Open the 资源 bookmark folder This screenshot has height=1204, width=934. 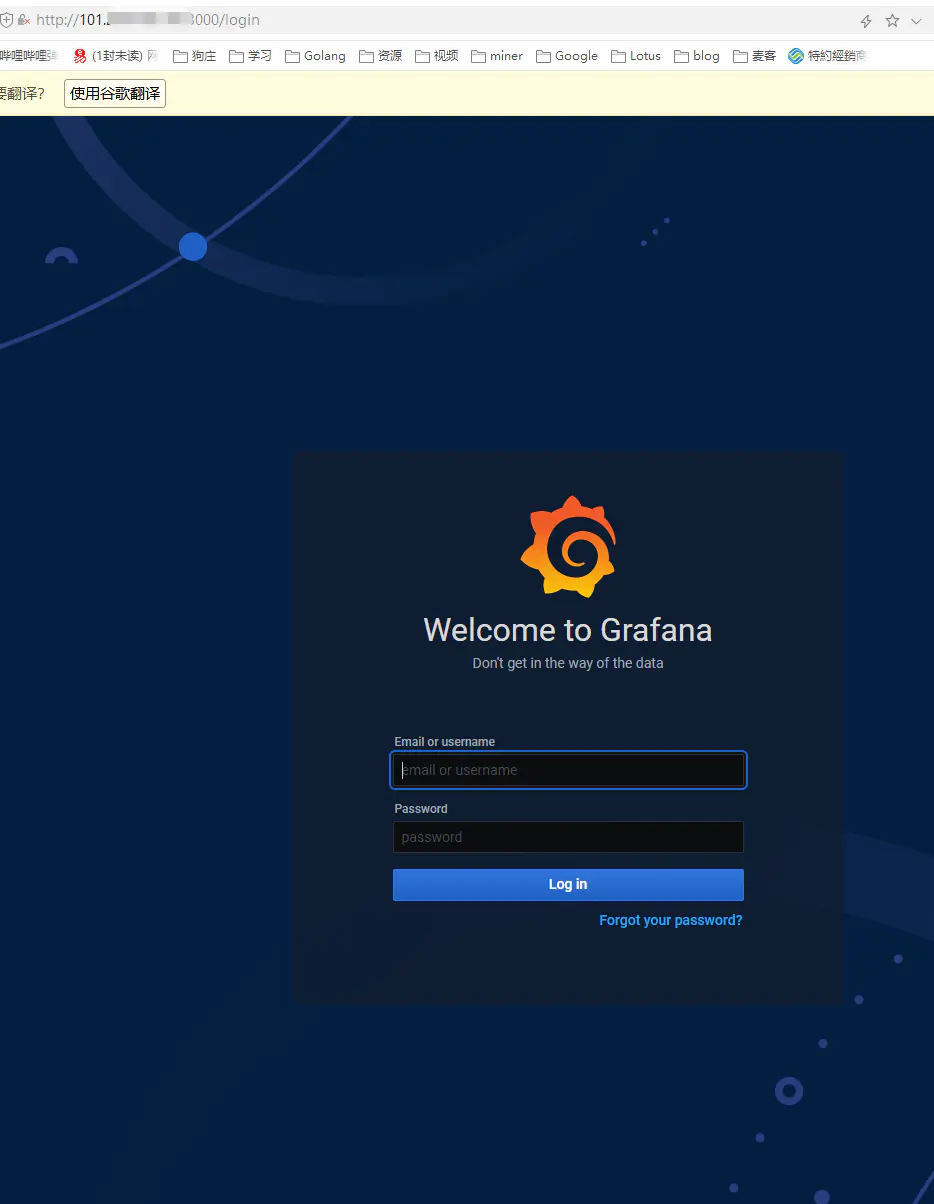(x=381, y=56)
